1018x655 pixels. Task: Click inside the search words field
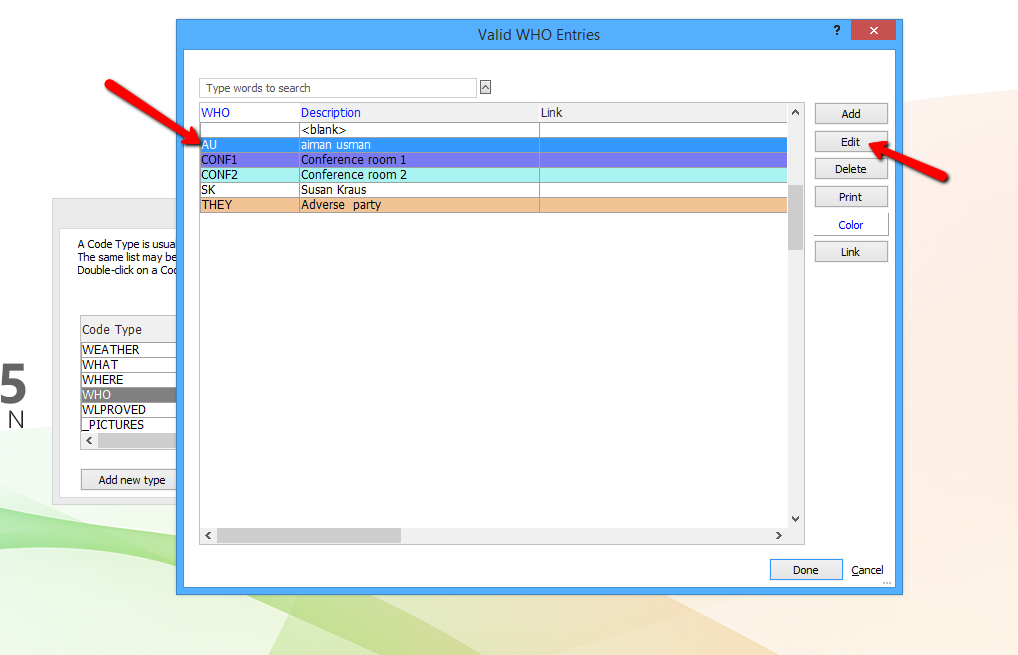(x=337, y=87)
